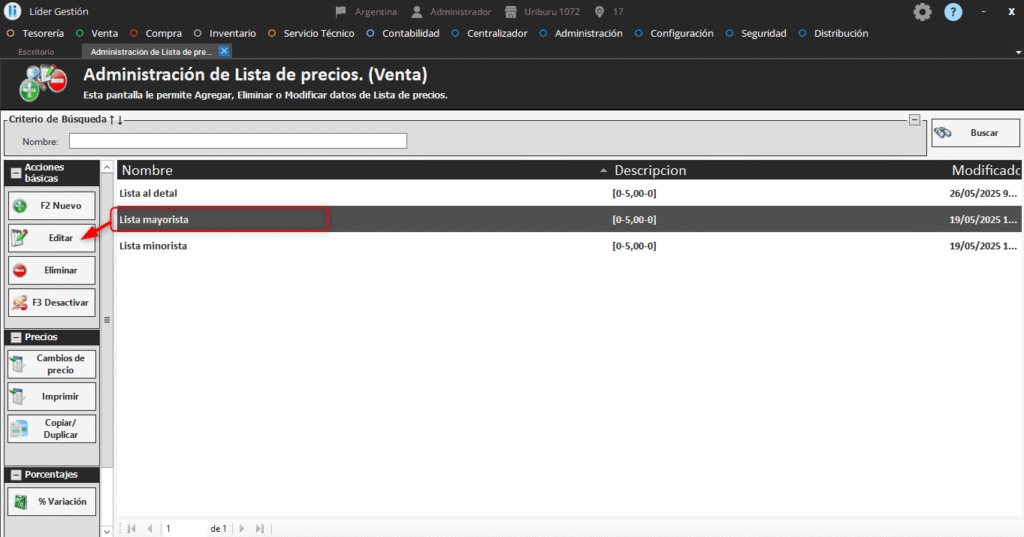Click the Imprimir button
The image size is (1024, 537).
tap(52, 396)
